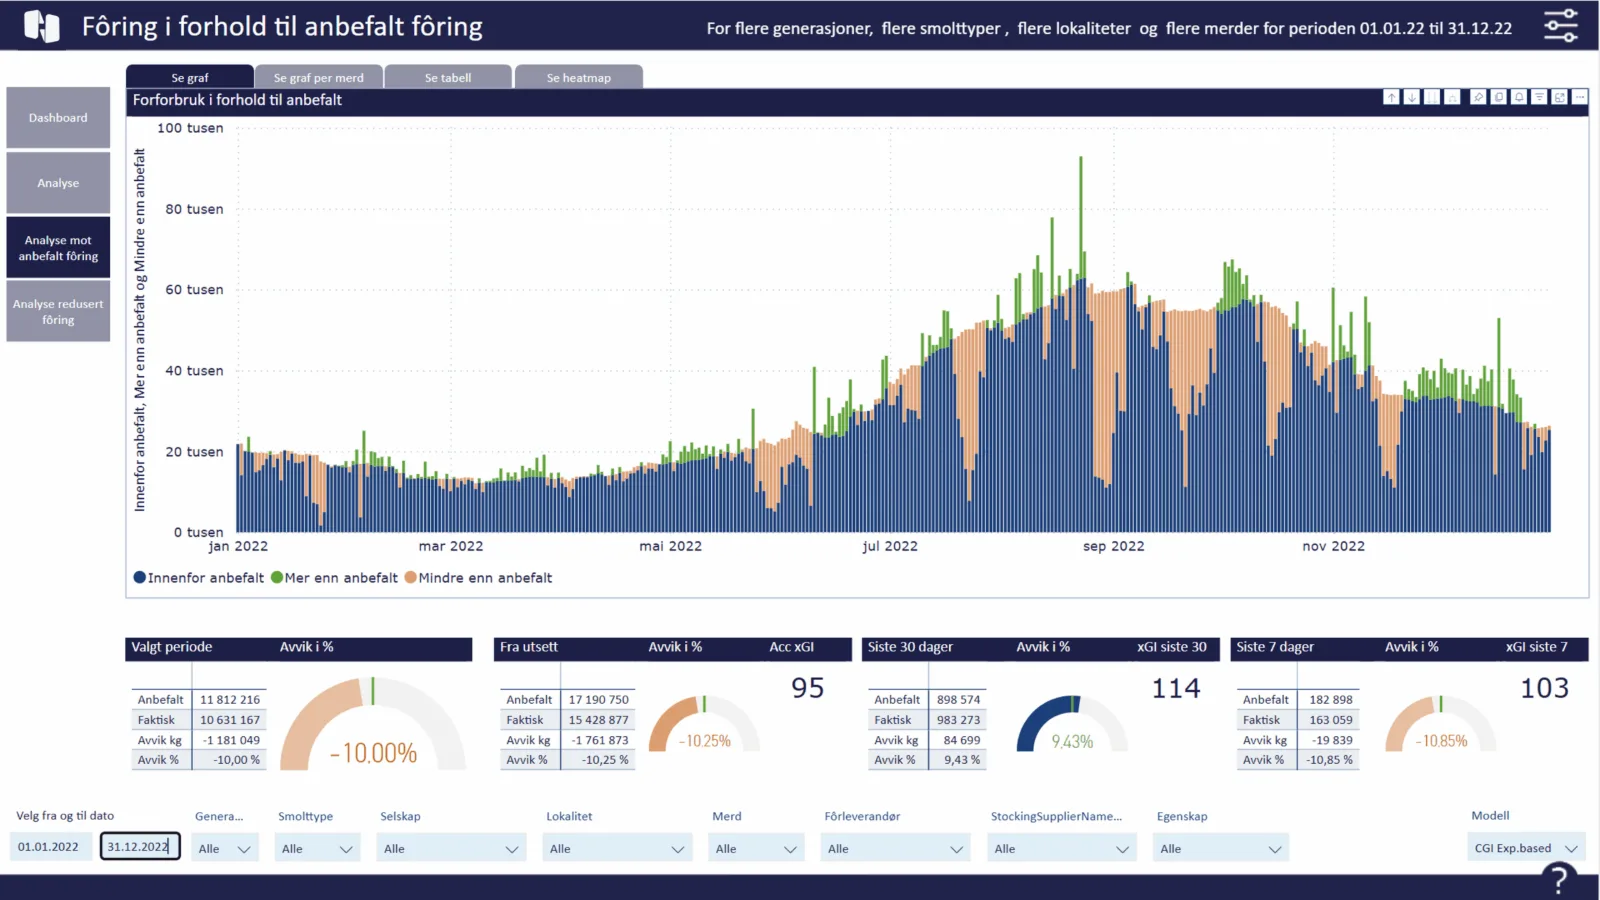Image resolution: width=1600 pixels, height=900 pixels.
Task: Click the xGI siste 7 value 103
Action: (1545, 688)
